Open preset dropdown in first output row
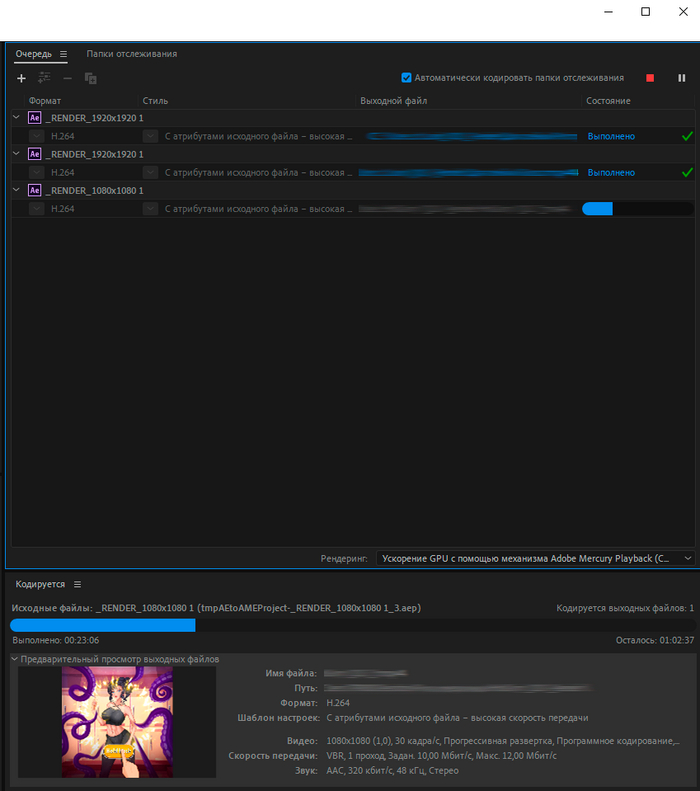This screenshot has height=791, width=700. [x=150, y=136]
